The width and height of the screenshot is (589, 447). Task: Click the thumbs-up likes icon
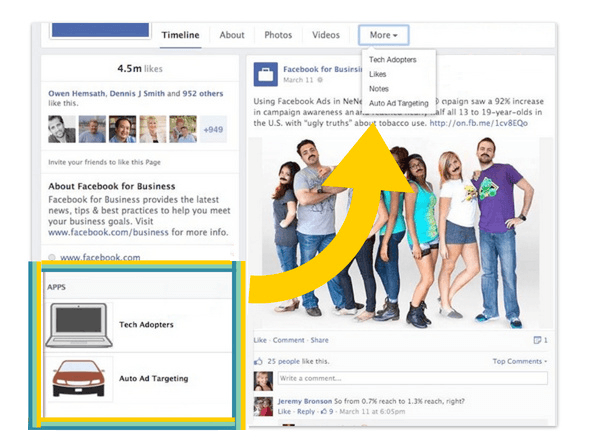[258, 361]
